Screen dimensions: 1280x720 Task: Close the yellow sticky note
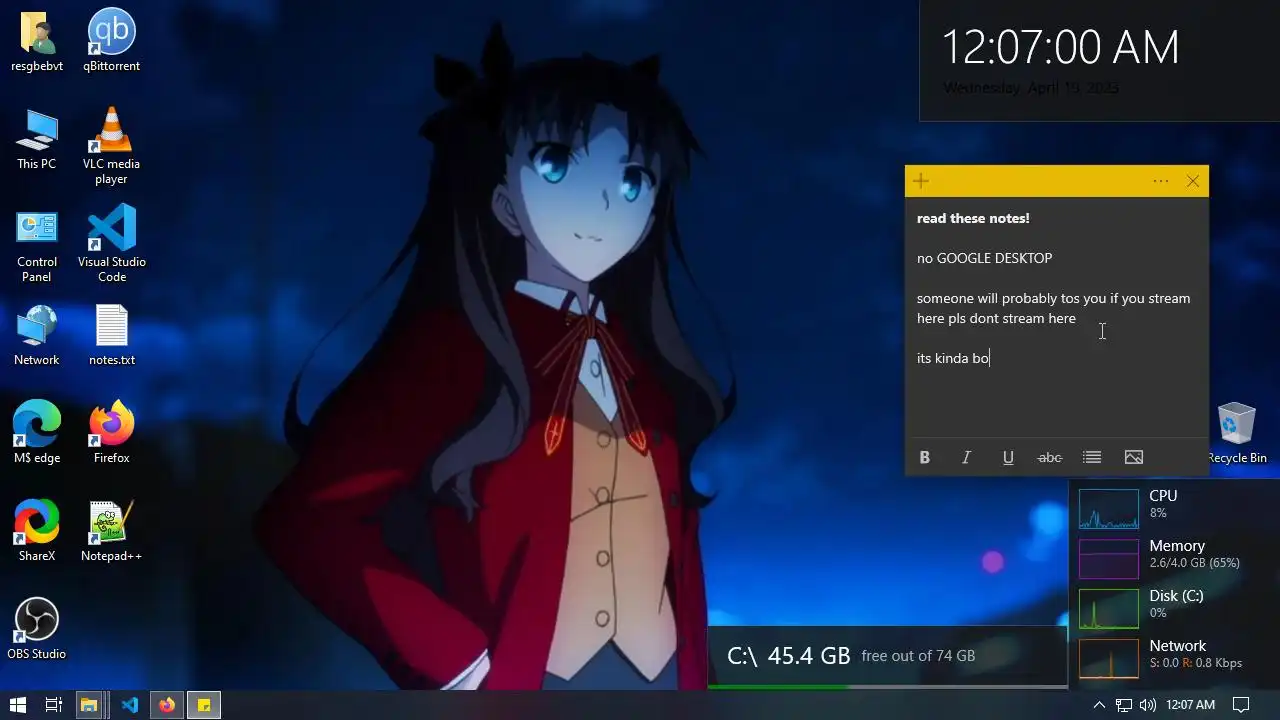click(x=1193, y=181)
